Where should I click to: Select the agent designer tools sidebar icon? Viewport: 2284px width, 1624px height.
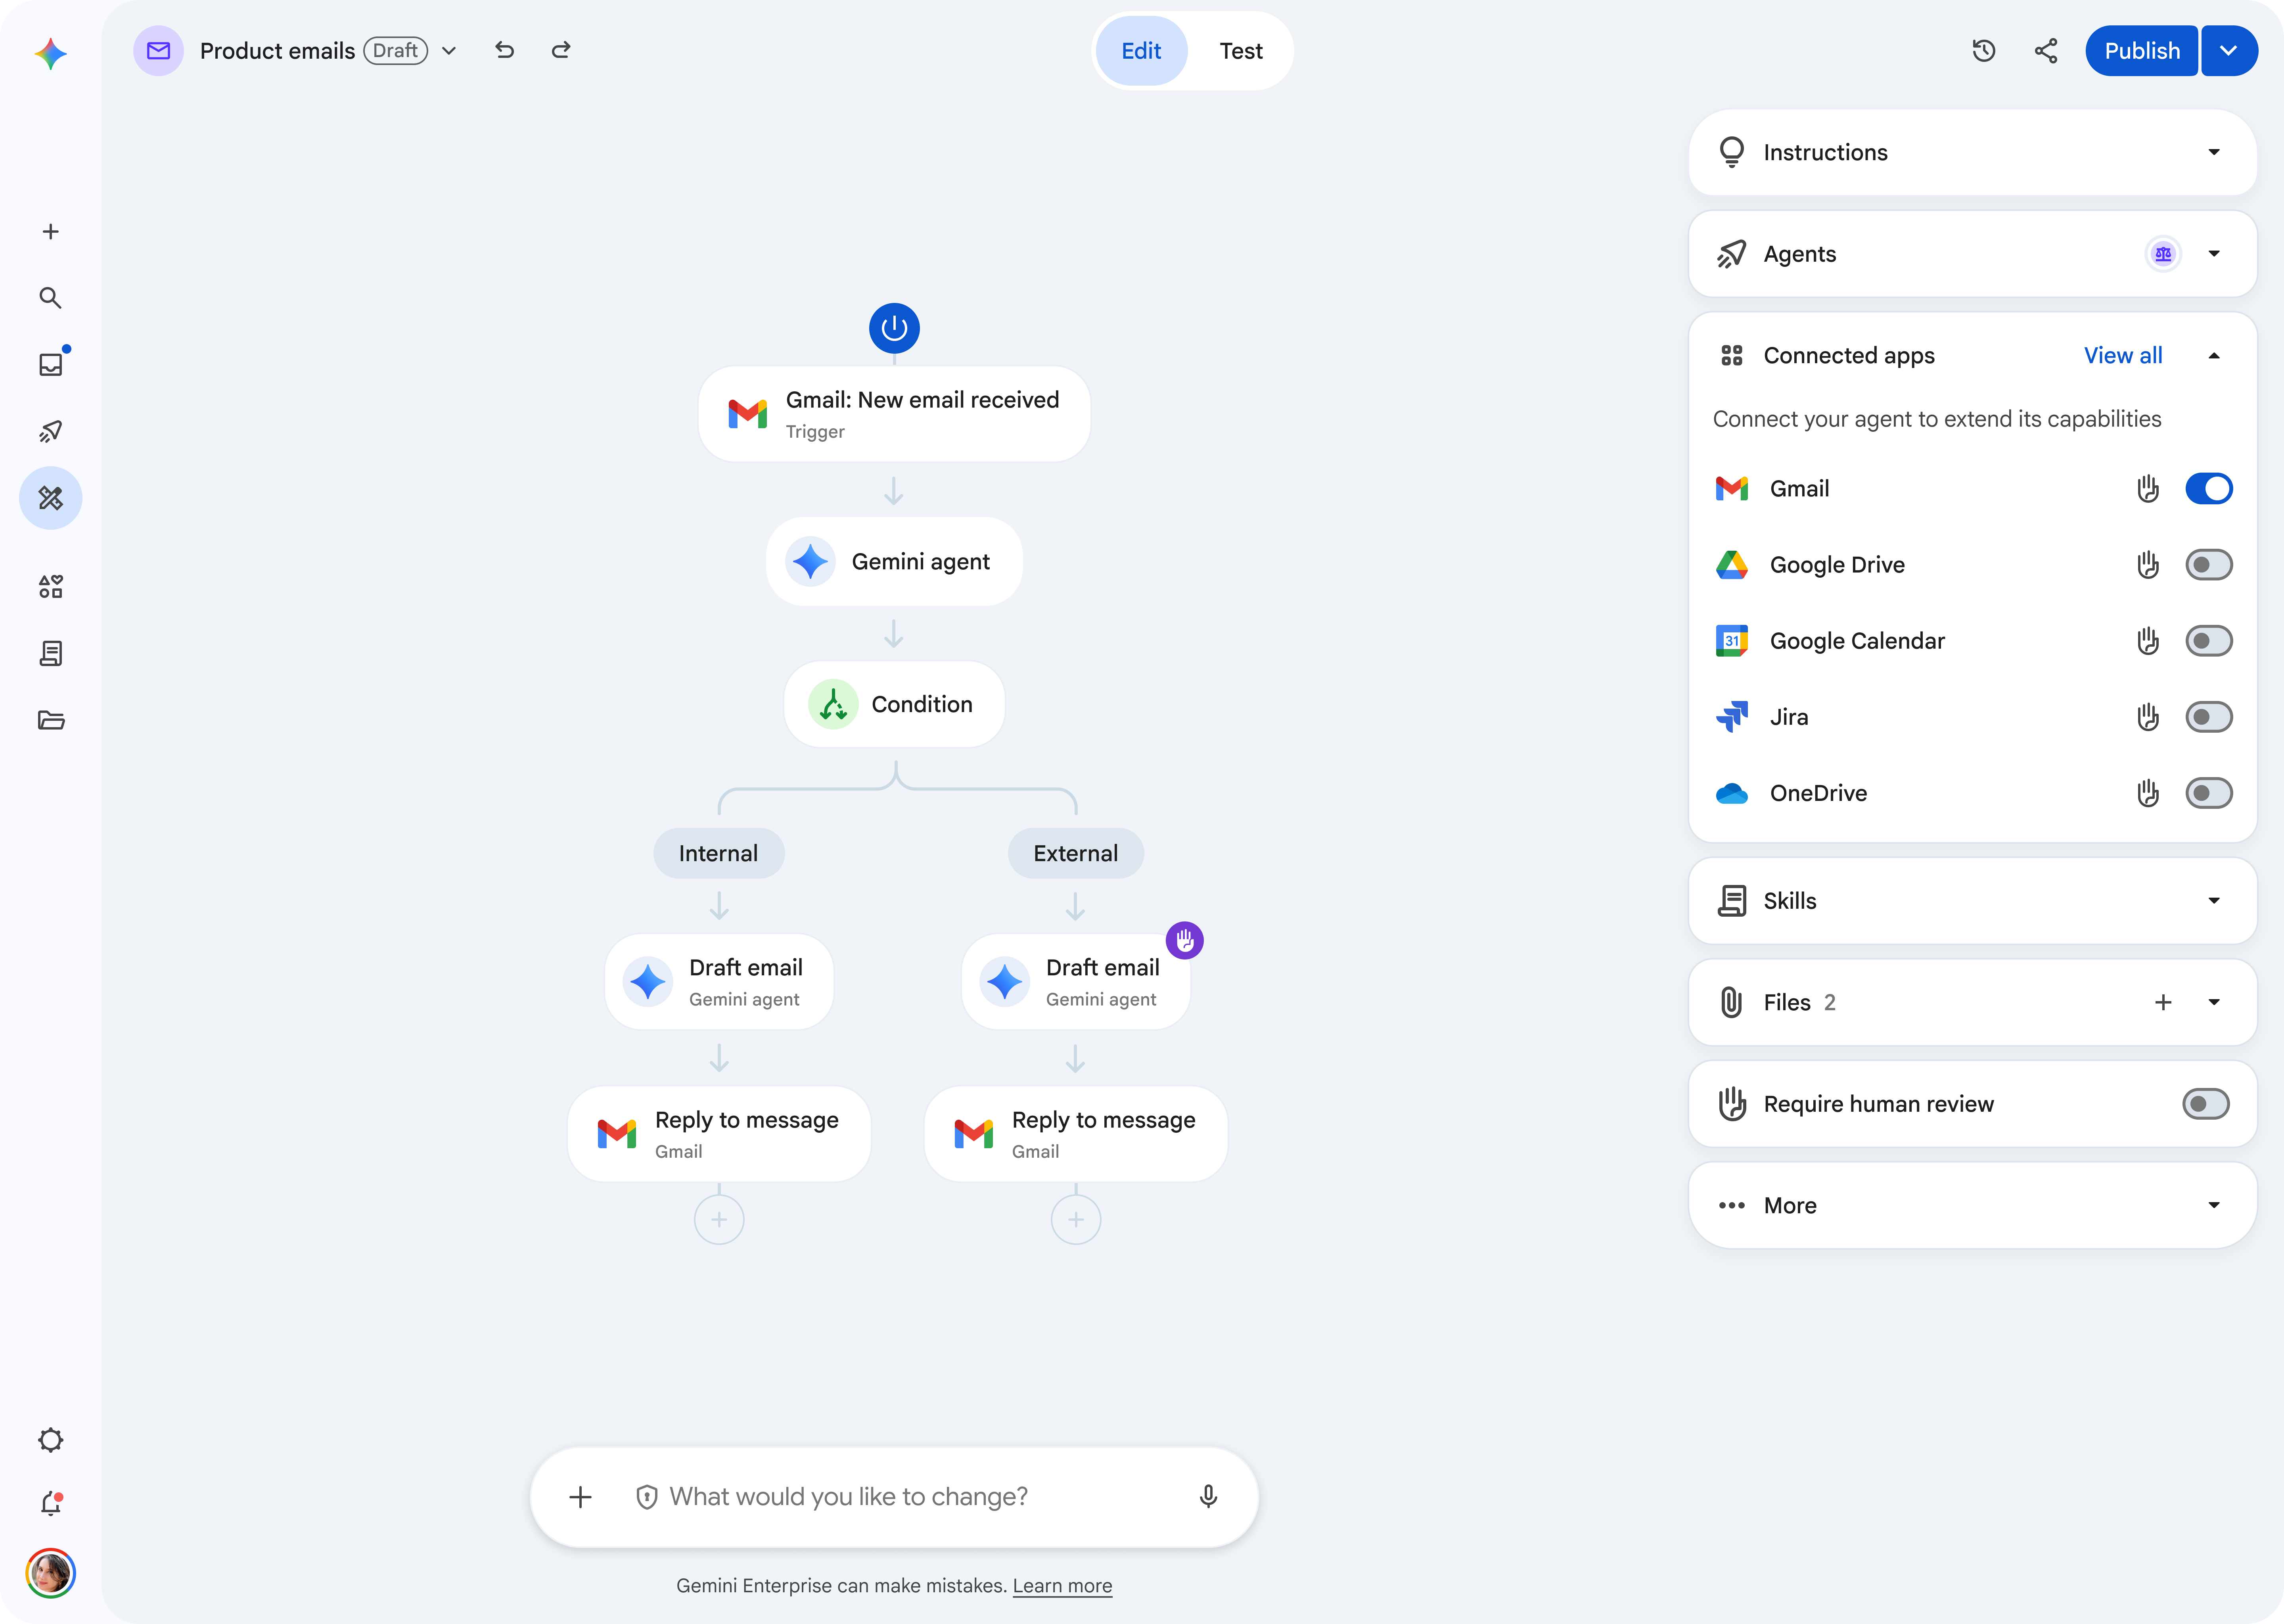(x=51, y=498)
